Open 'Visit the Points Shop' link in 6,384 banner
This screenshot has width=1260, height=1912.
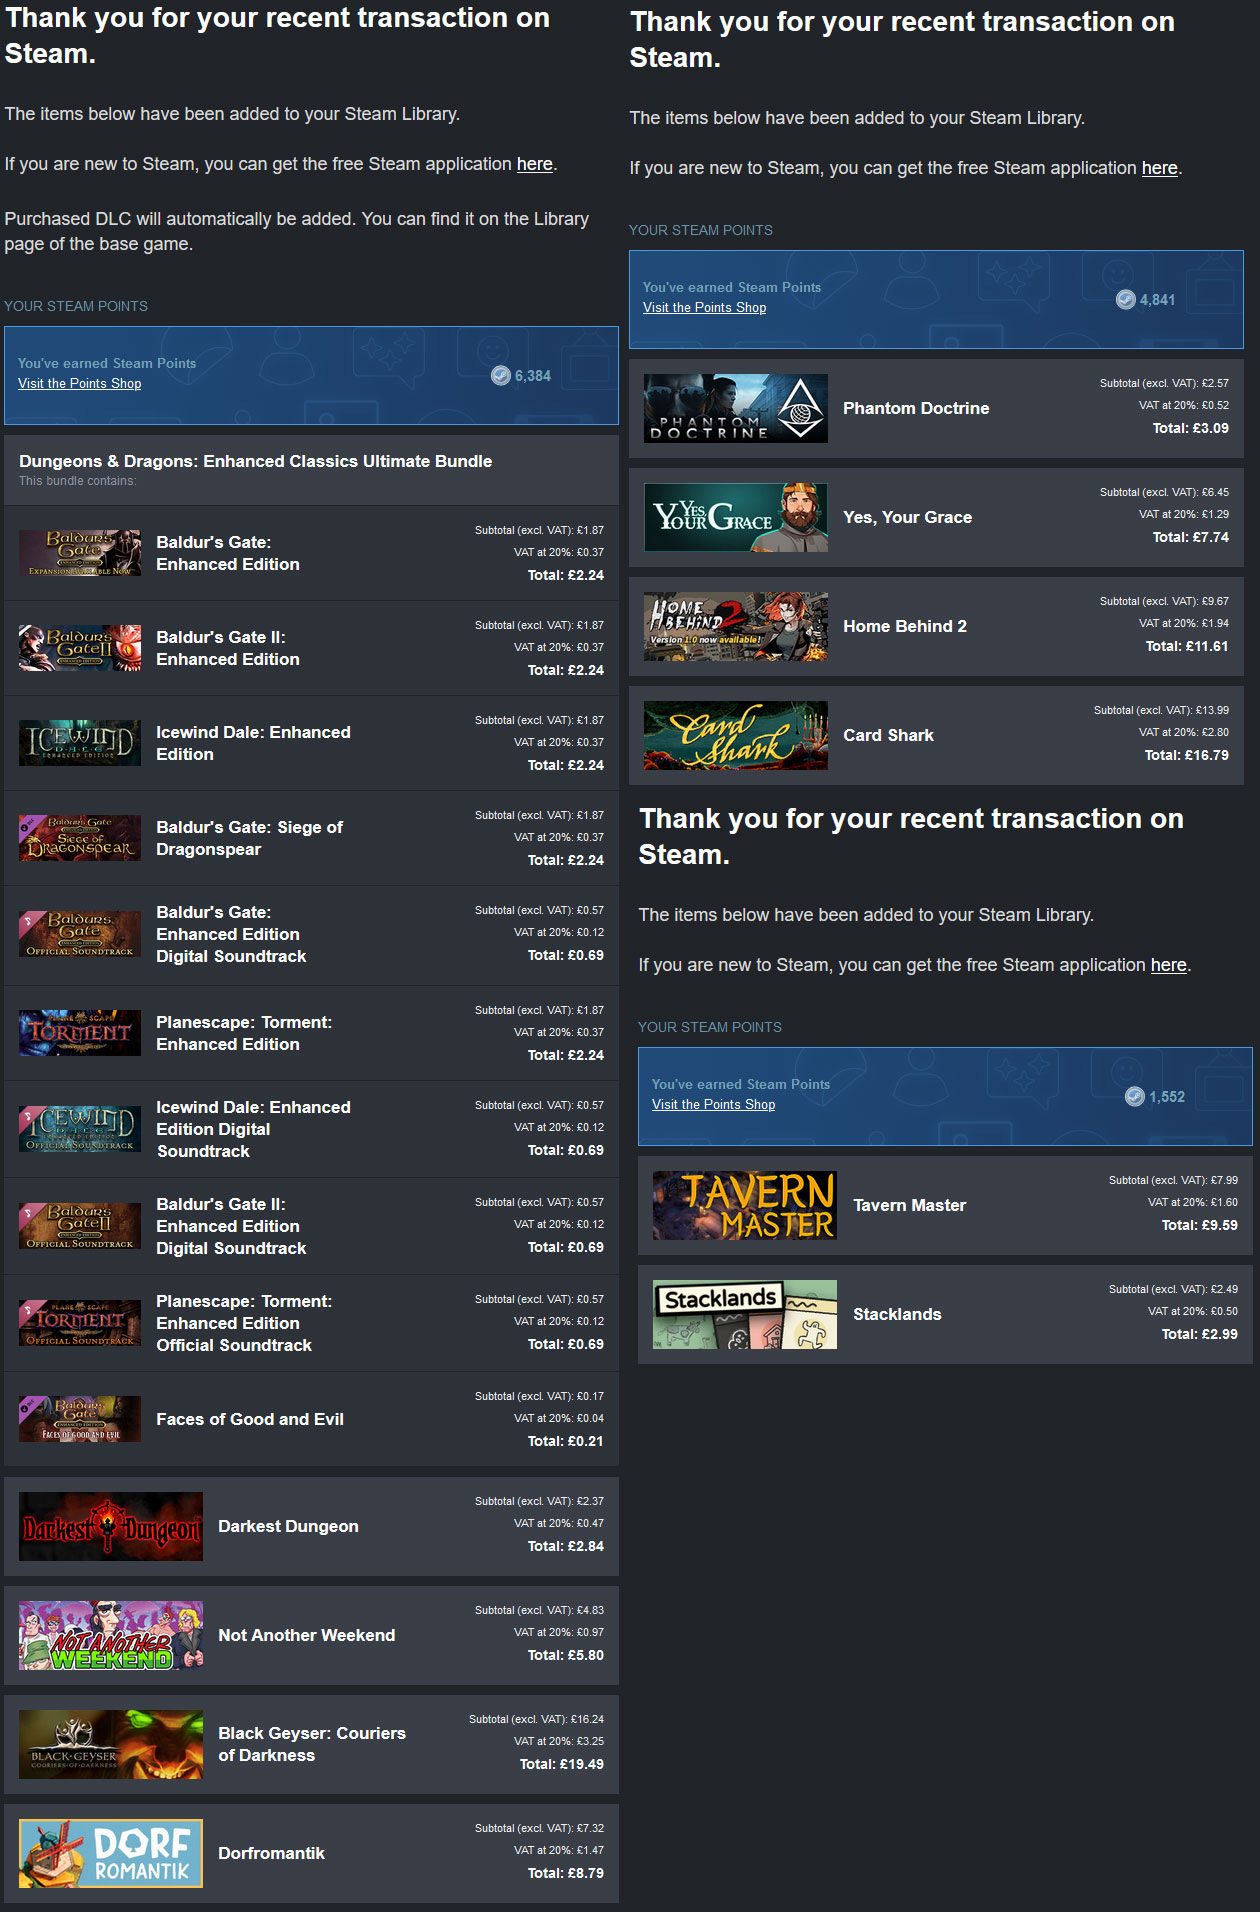click(x=80, y=384)
